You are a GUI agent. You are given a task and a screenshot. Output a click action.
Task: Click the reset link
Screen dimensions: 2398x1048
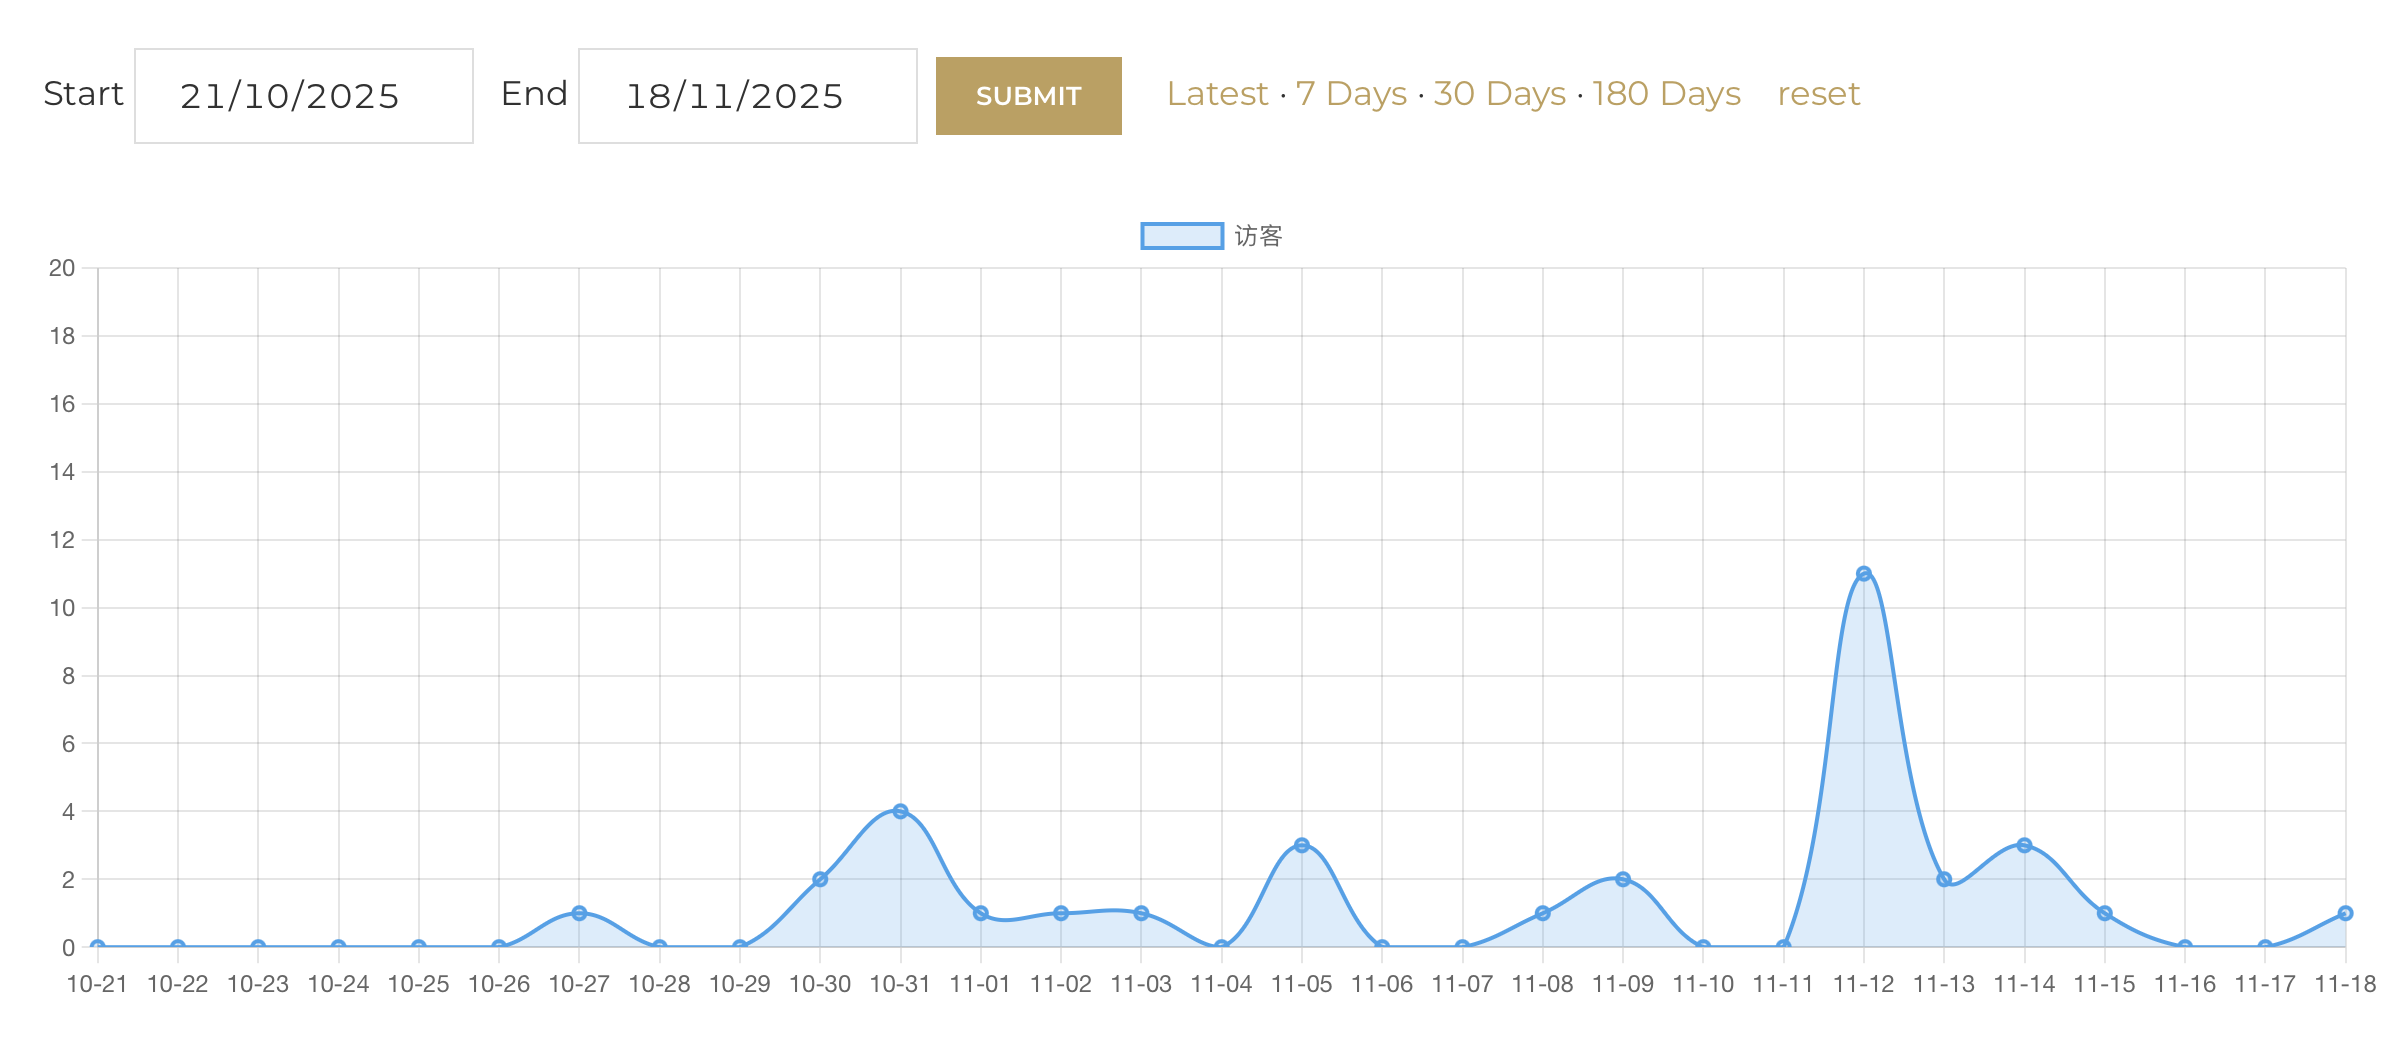tap(1817, 94)
